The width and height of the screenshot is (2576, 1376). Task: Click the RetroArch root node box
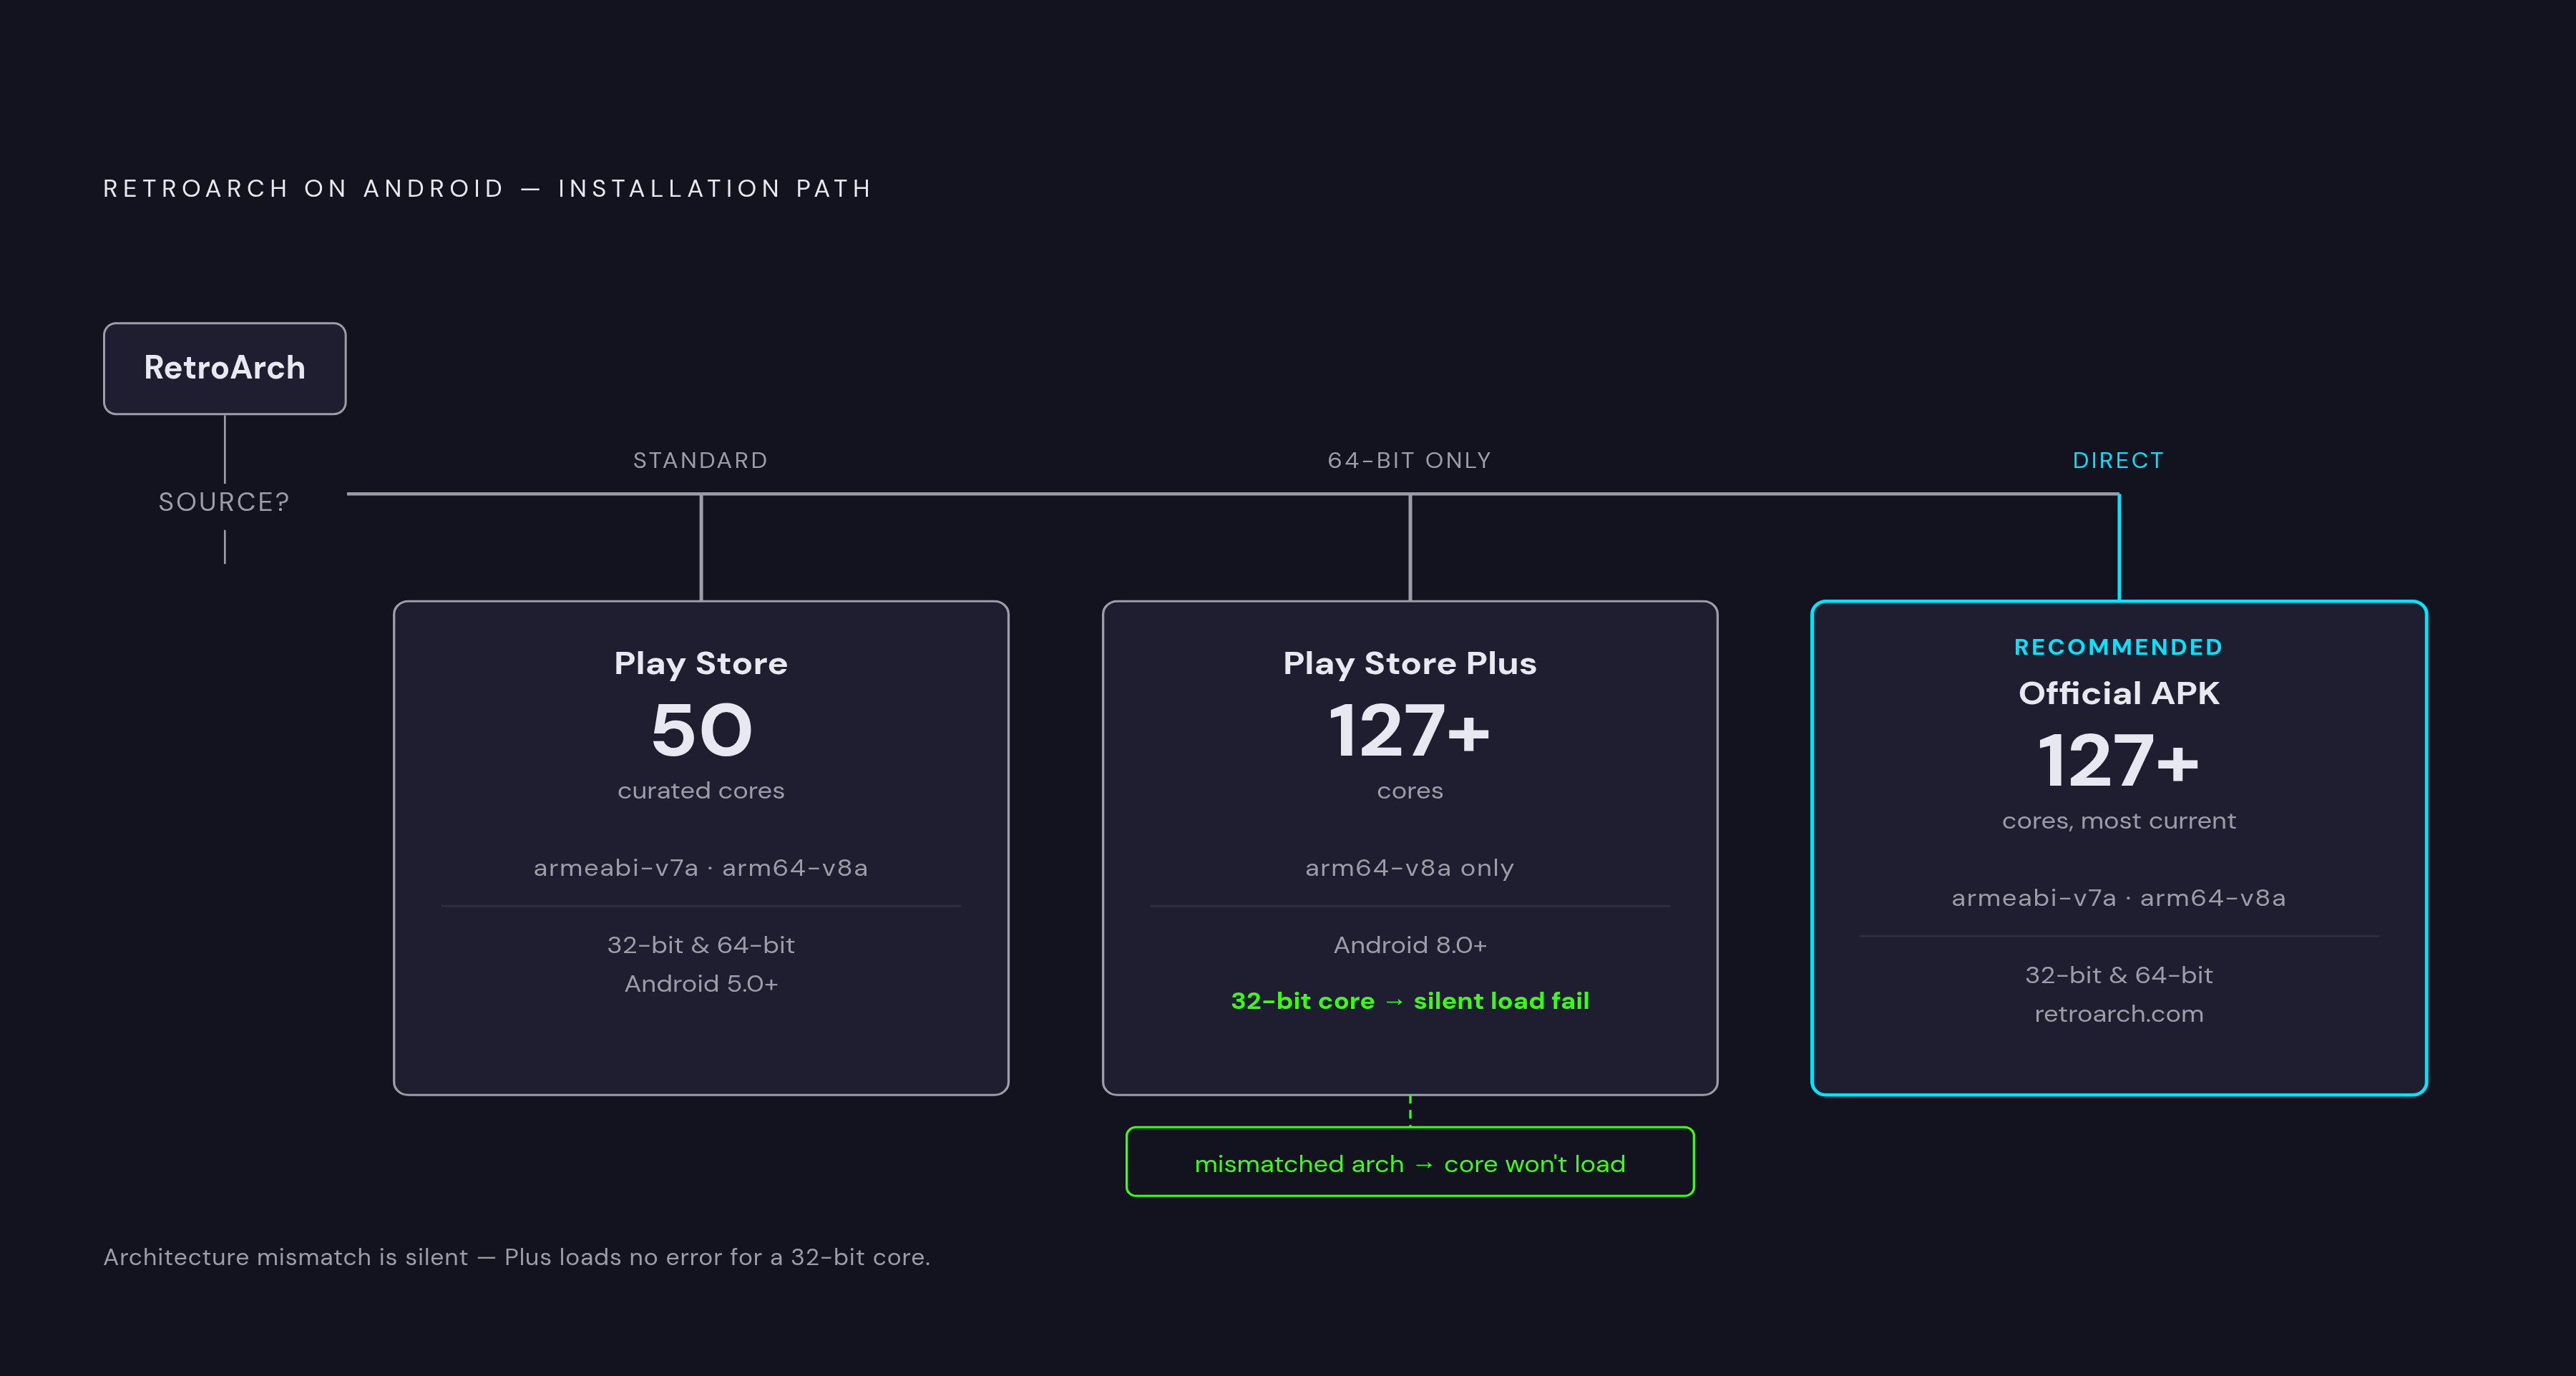(x=225, y=368)
